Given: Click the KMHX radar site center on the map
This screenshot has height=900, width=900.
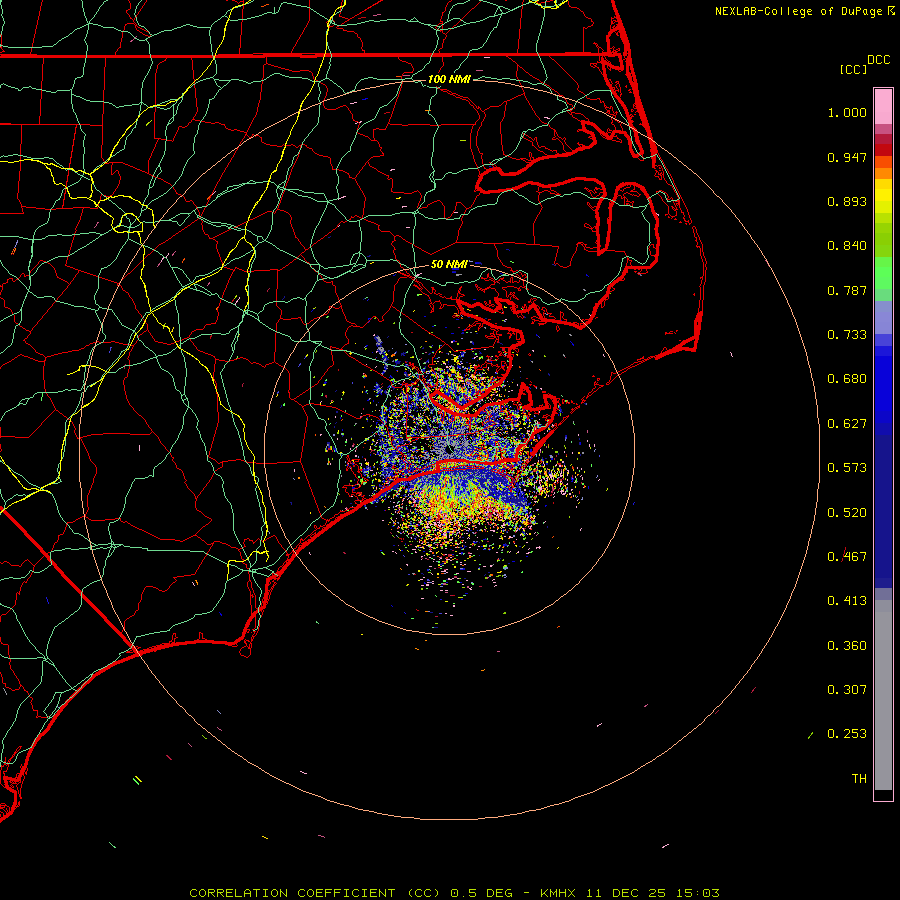Looking at the screenshot, I should [449, 449].
